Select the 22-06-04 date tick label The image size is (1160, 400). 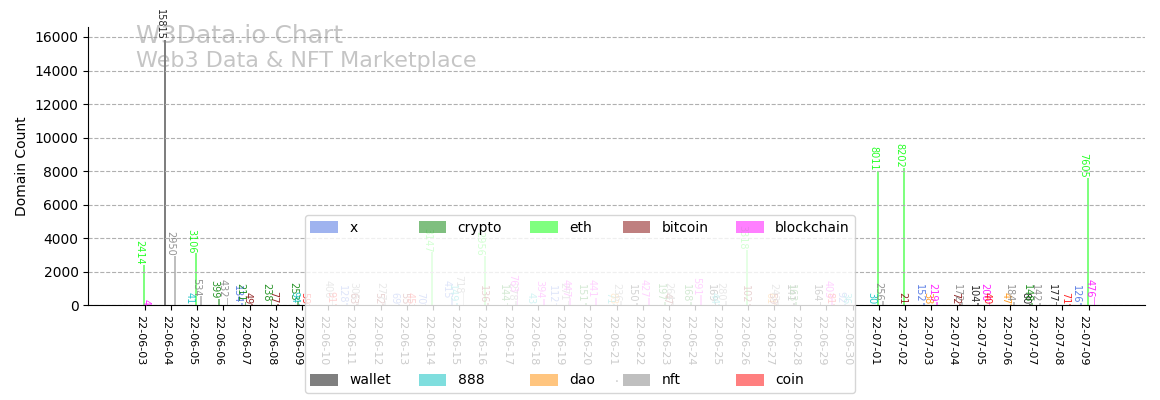168,340
